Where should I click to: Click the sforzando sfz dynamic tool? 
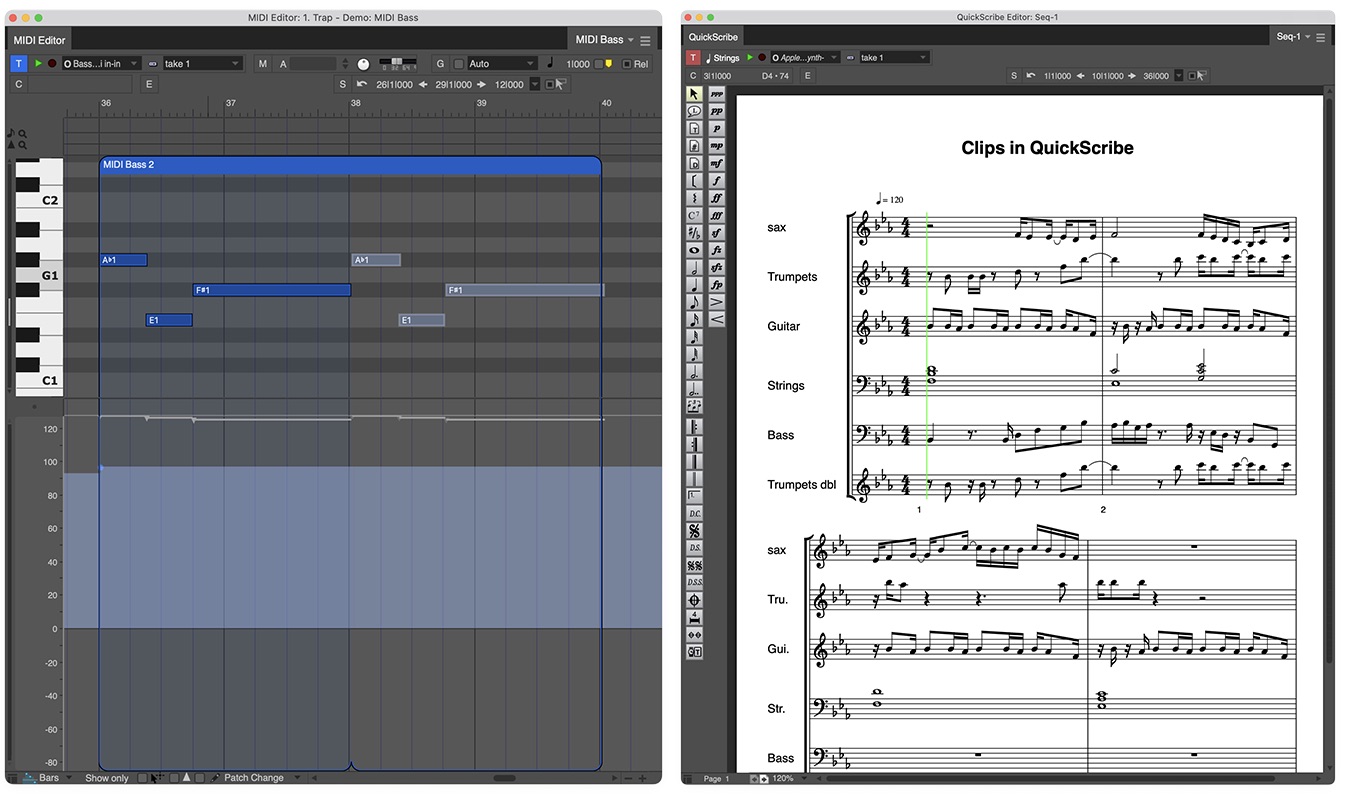[x=717, y=267]
